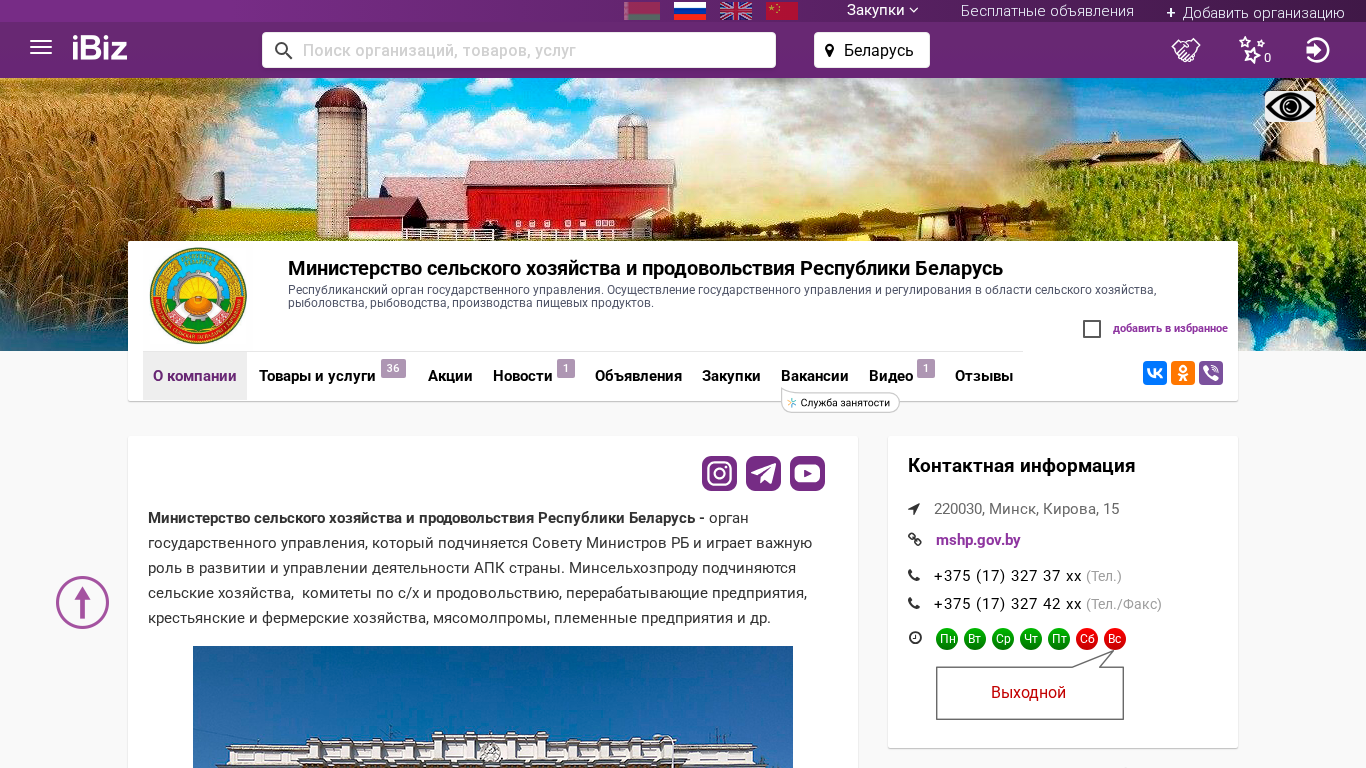1366x768 pixels.
Task: Open the handshake partners icon
Action: tap(1186, 50)
